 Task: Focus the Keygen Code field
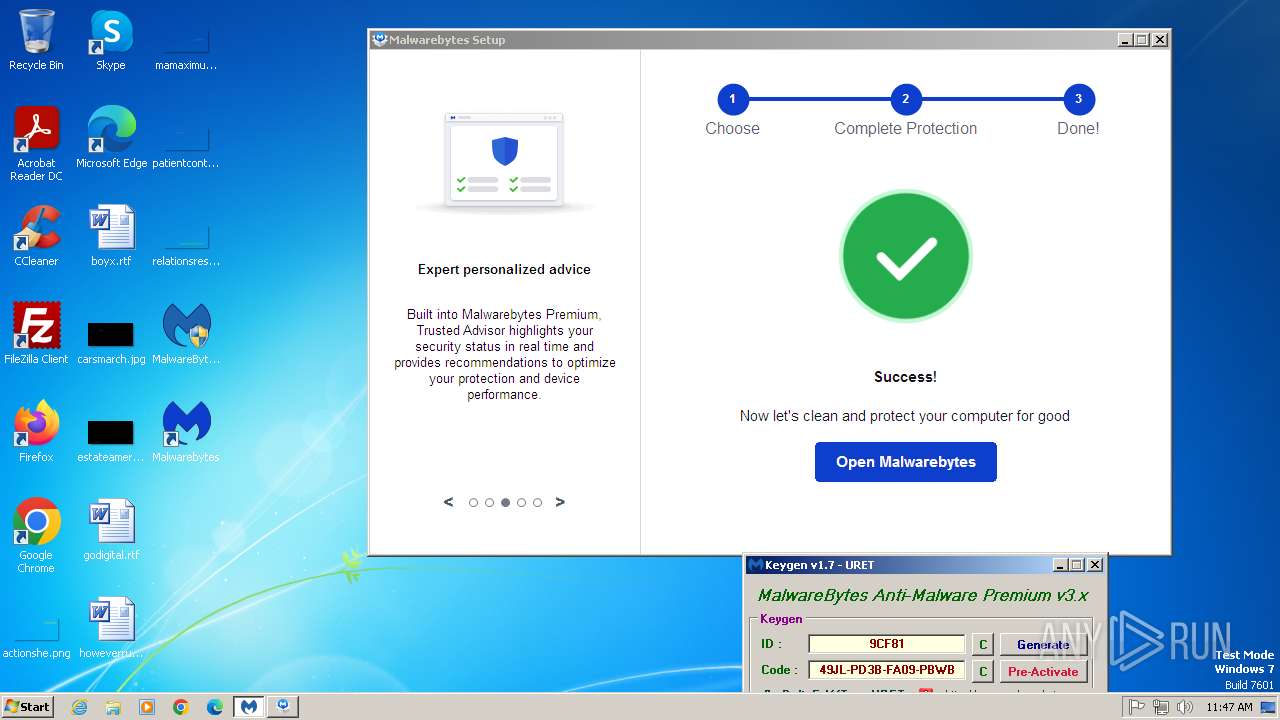tap(887, 670)
